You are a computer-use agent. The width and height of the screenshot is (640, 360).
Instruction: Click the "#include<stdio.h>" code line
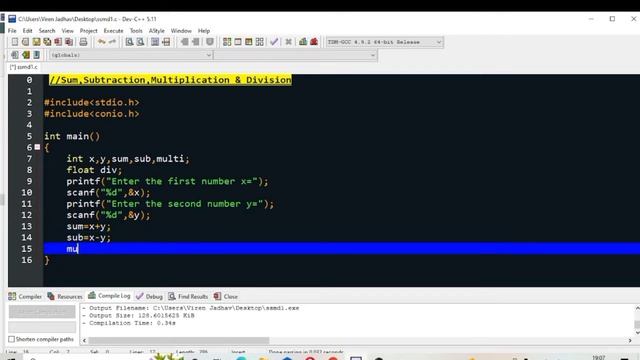(x=91, y=102)
